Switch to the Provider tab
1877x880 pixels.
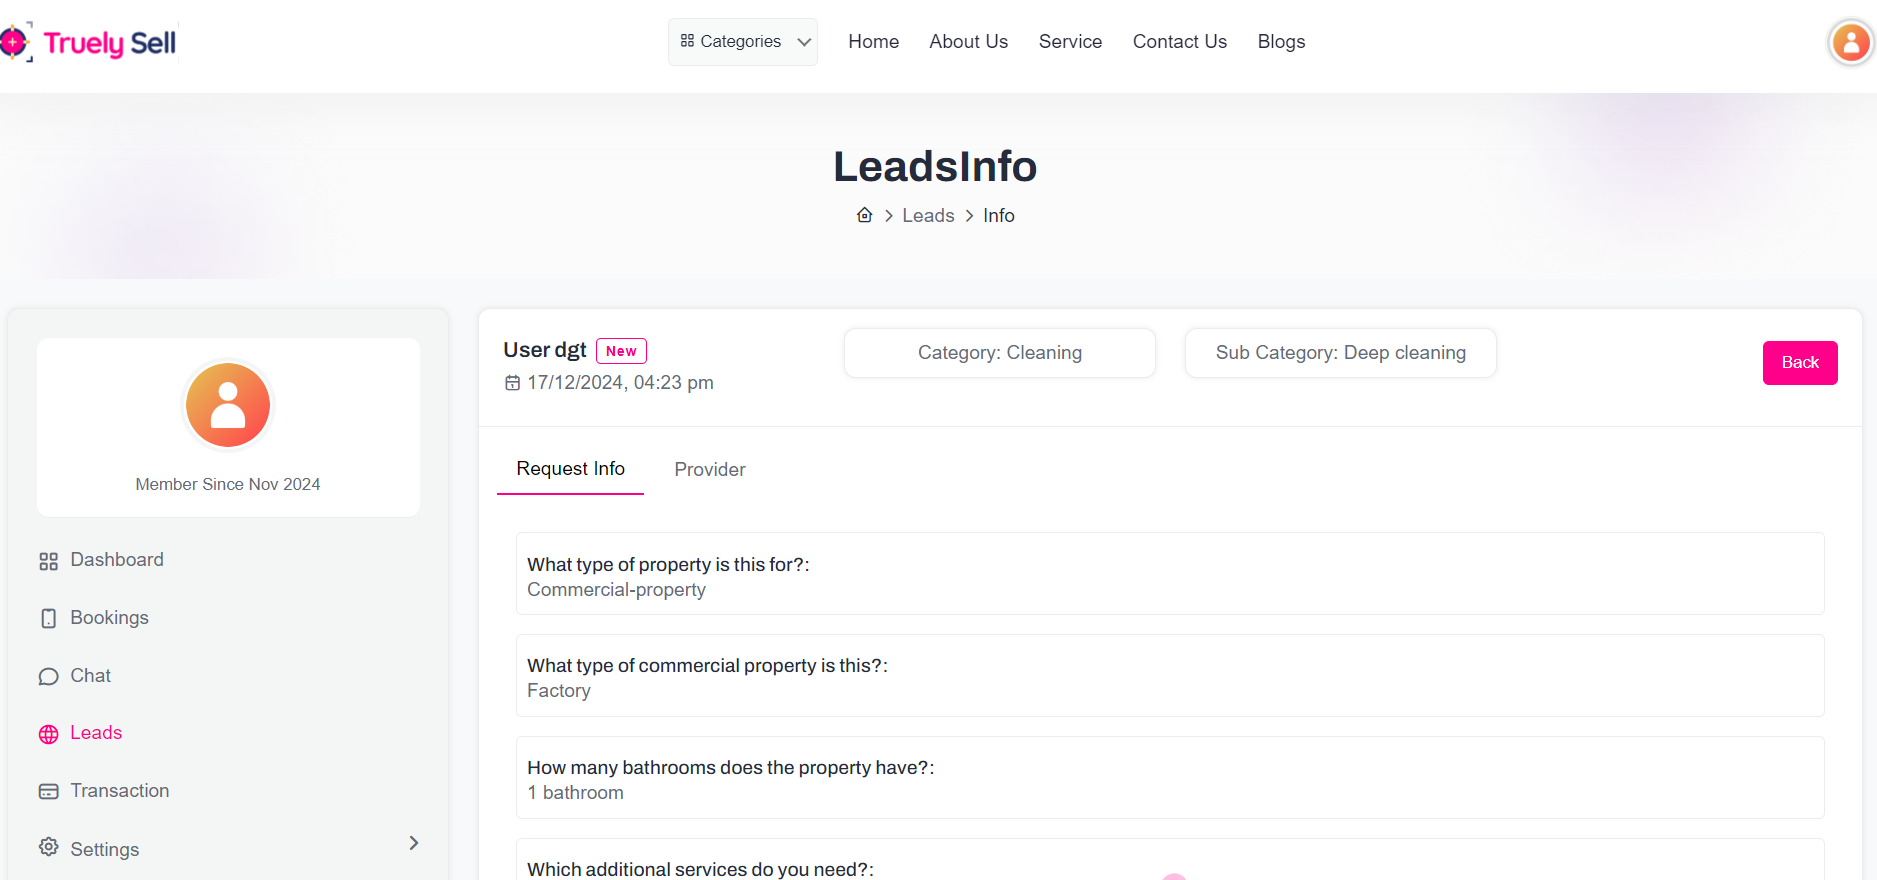(x=710, y=470)
